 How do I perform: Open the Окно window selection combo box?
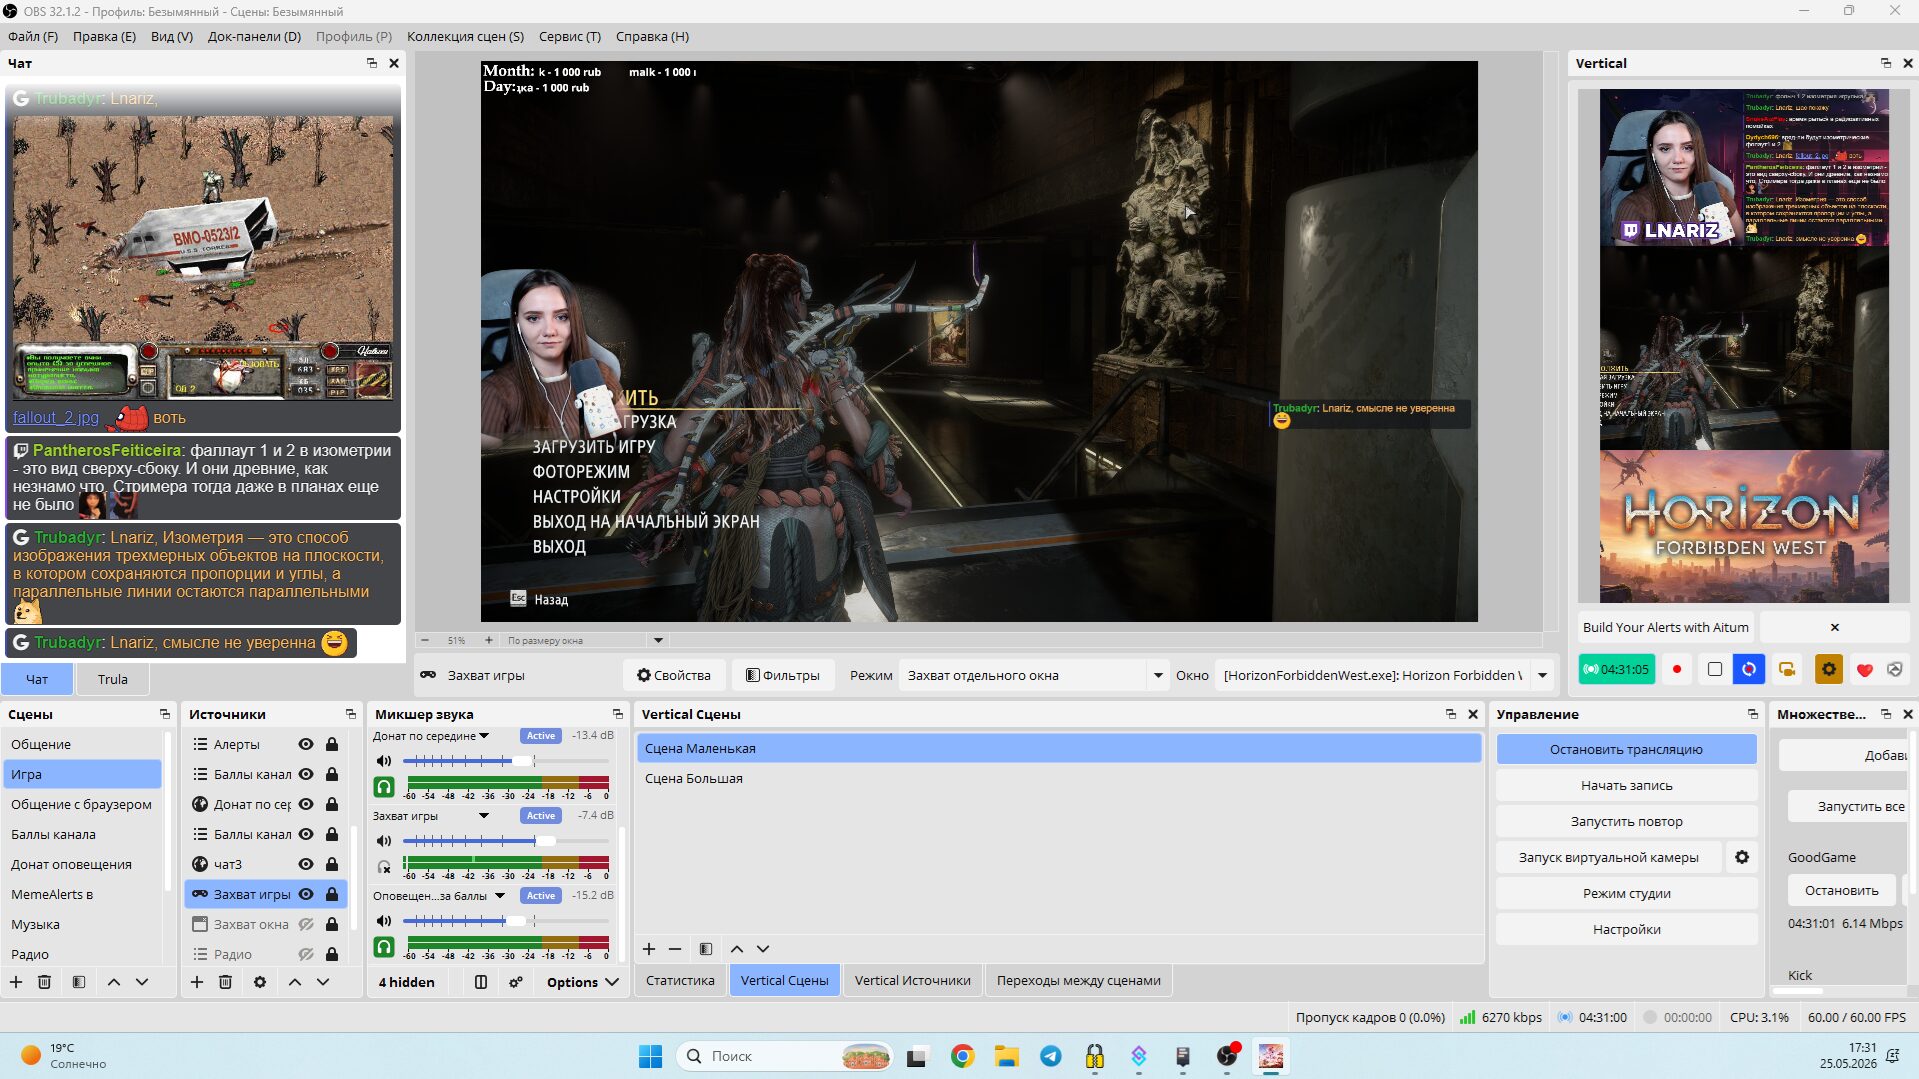(x=1384, y=675)
